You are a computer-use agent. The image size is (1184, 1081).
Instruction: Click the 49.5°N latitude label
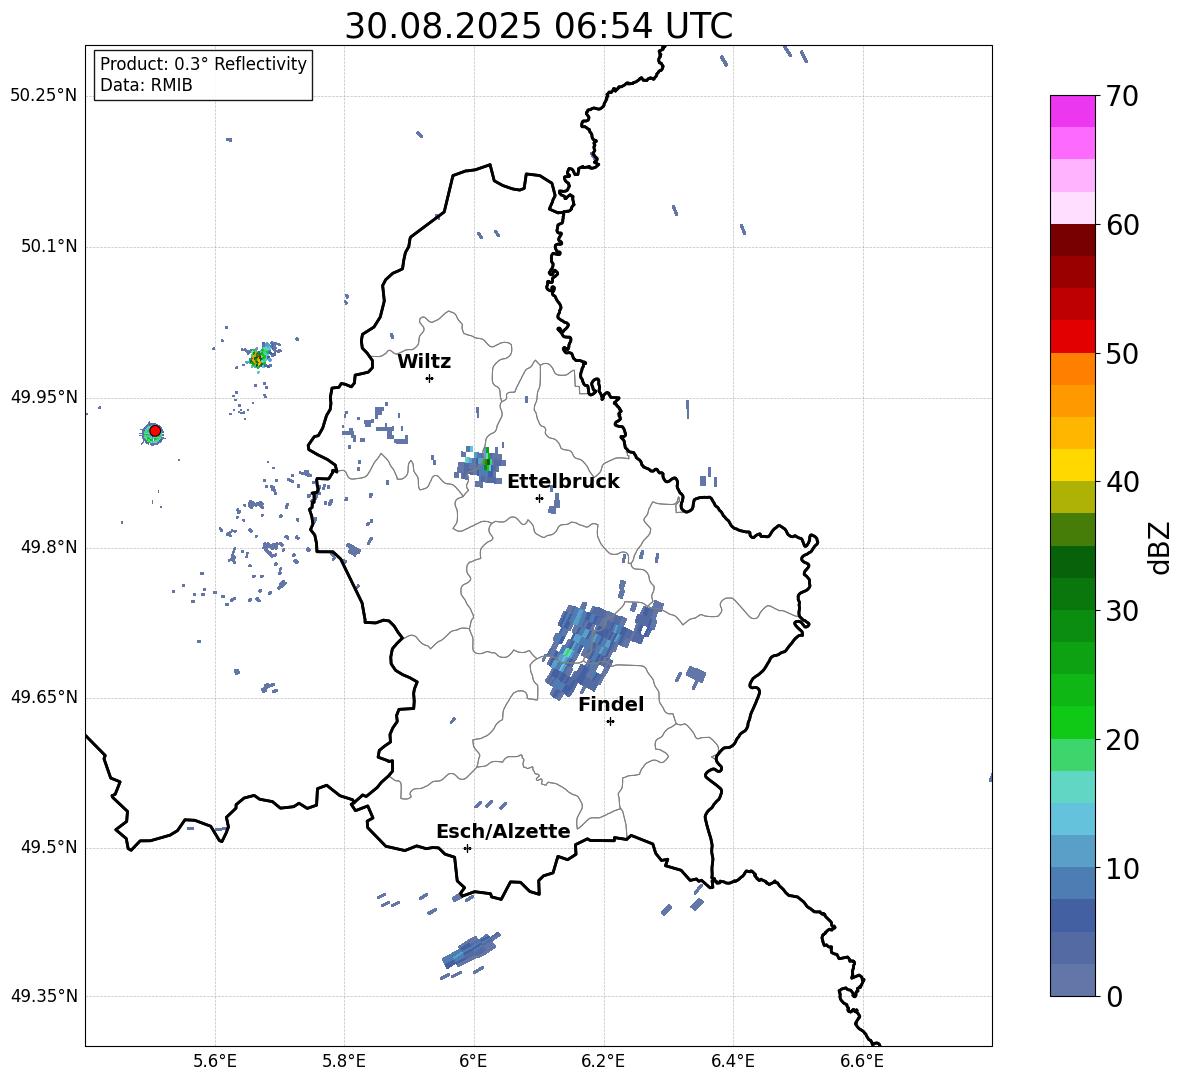click(x=49, y=848)
